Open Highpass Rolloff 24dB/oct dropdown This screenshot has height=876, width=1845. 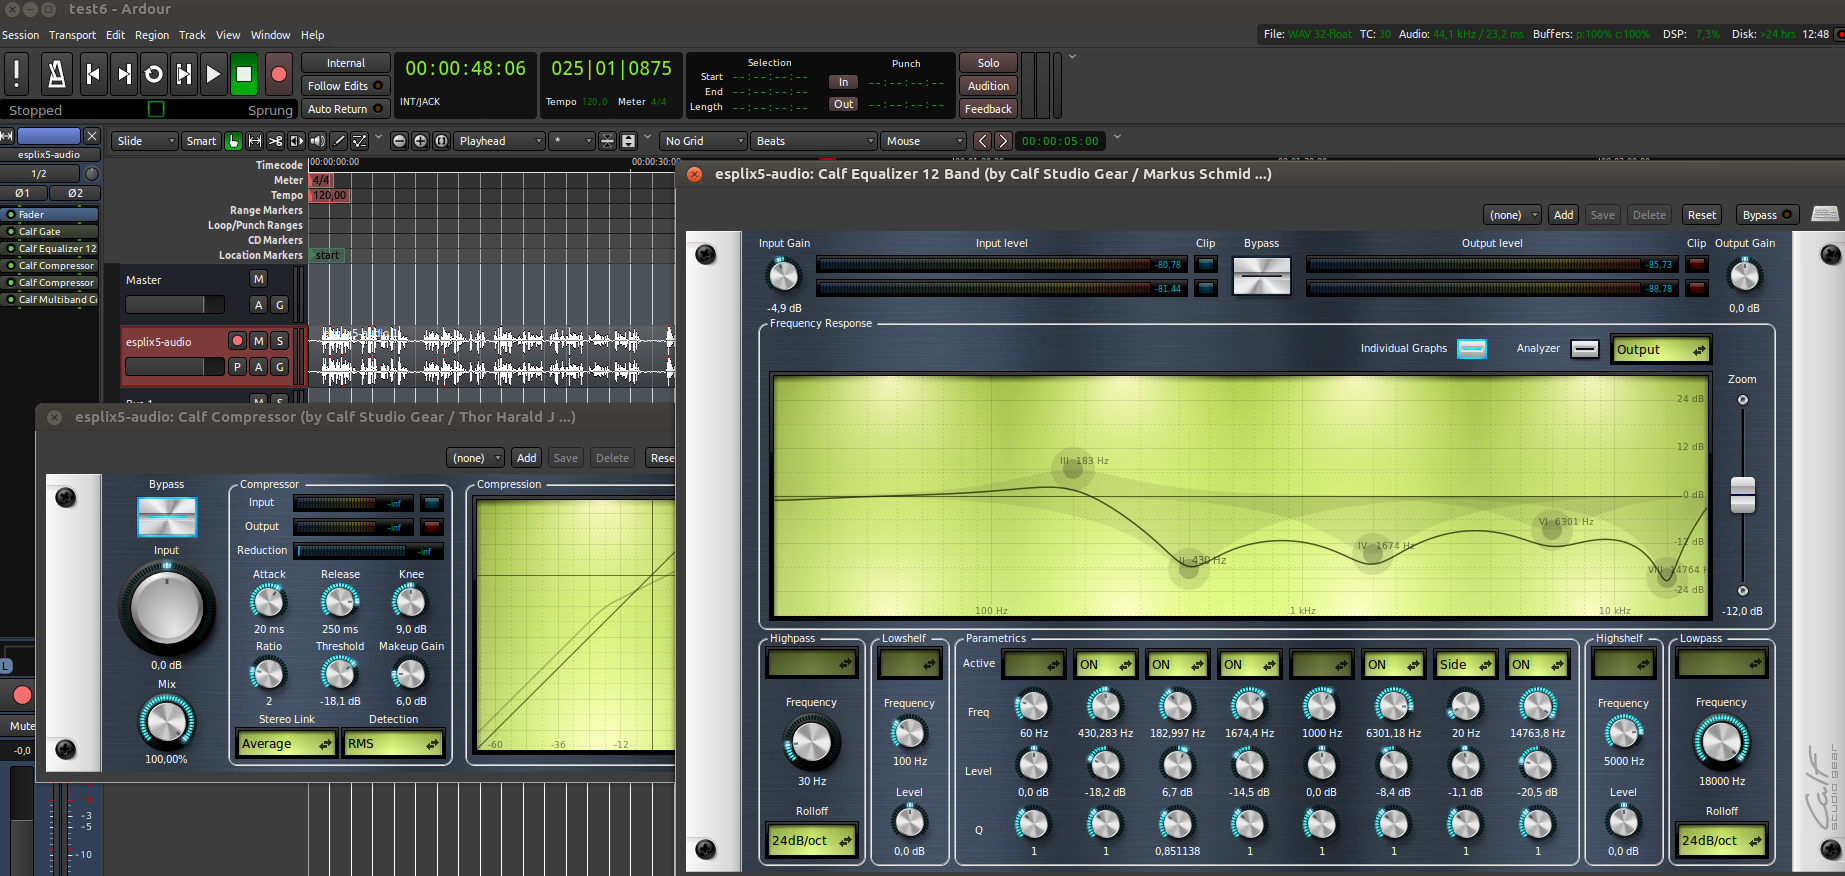[x=812, y=841]
